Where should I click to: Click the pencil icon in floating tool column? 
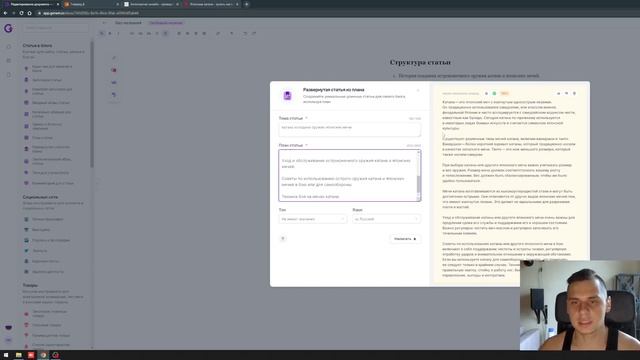114,58
